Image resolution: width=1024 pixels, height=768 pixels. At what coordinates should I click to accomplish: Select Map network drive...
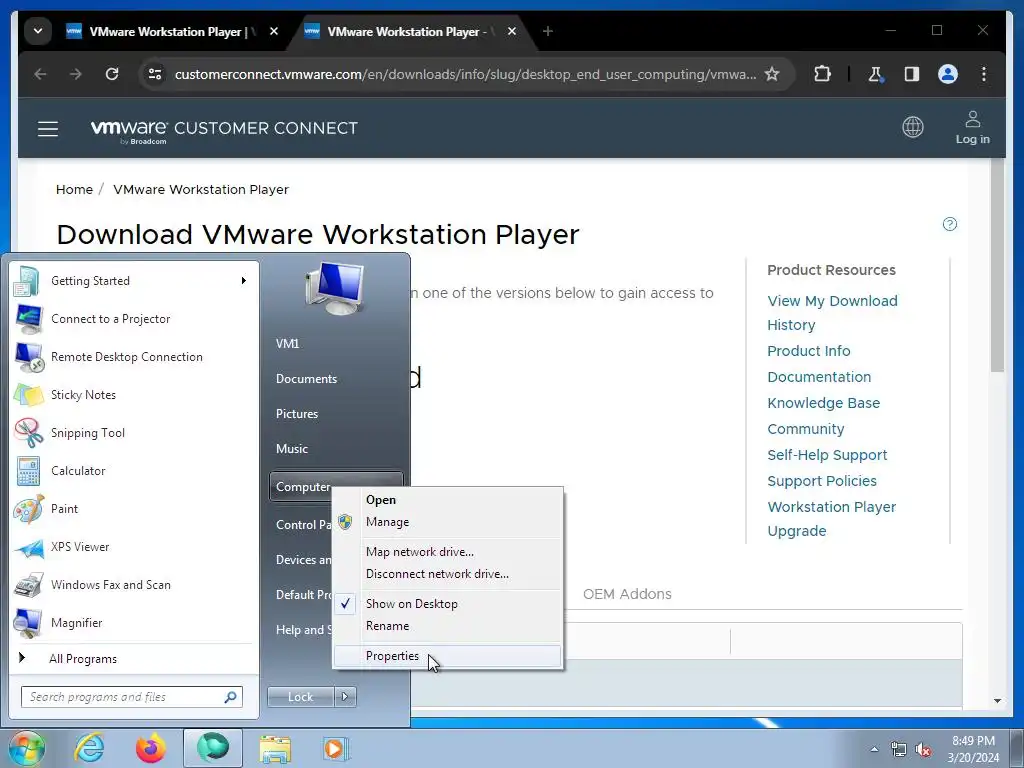447,552
